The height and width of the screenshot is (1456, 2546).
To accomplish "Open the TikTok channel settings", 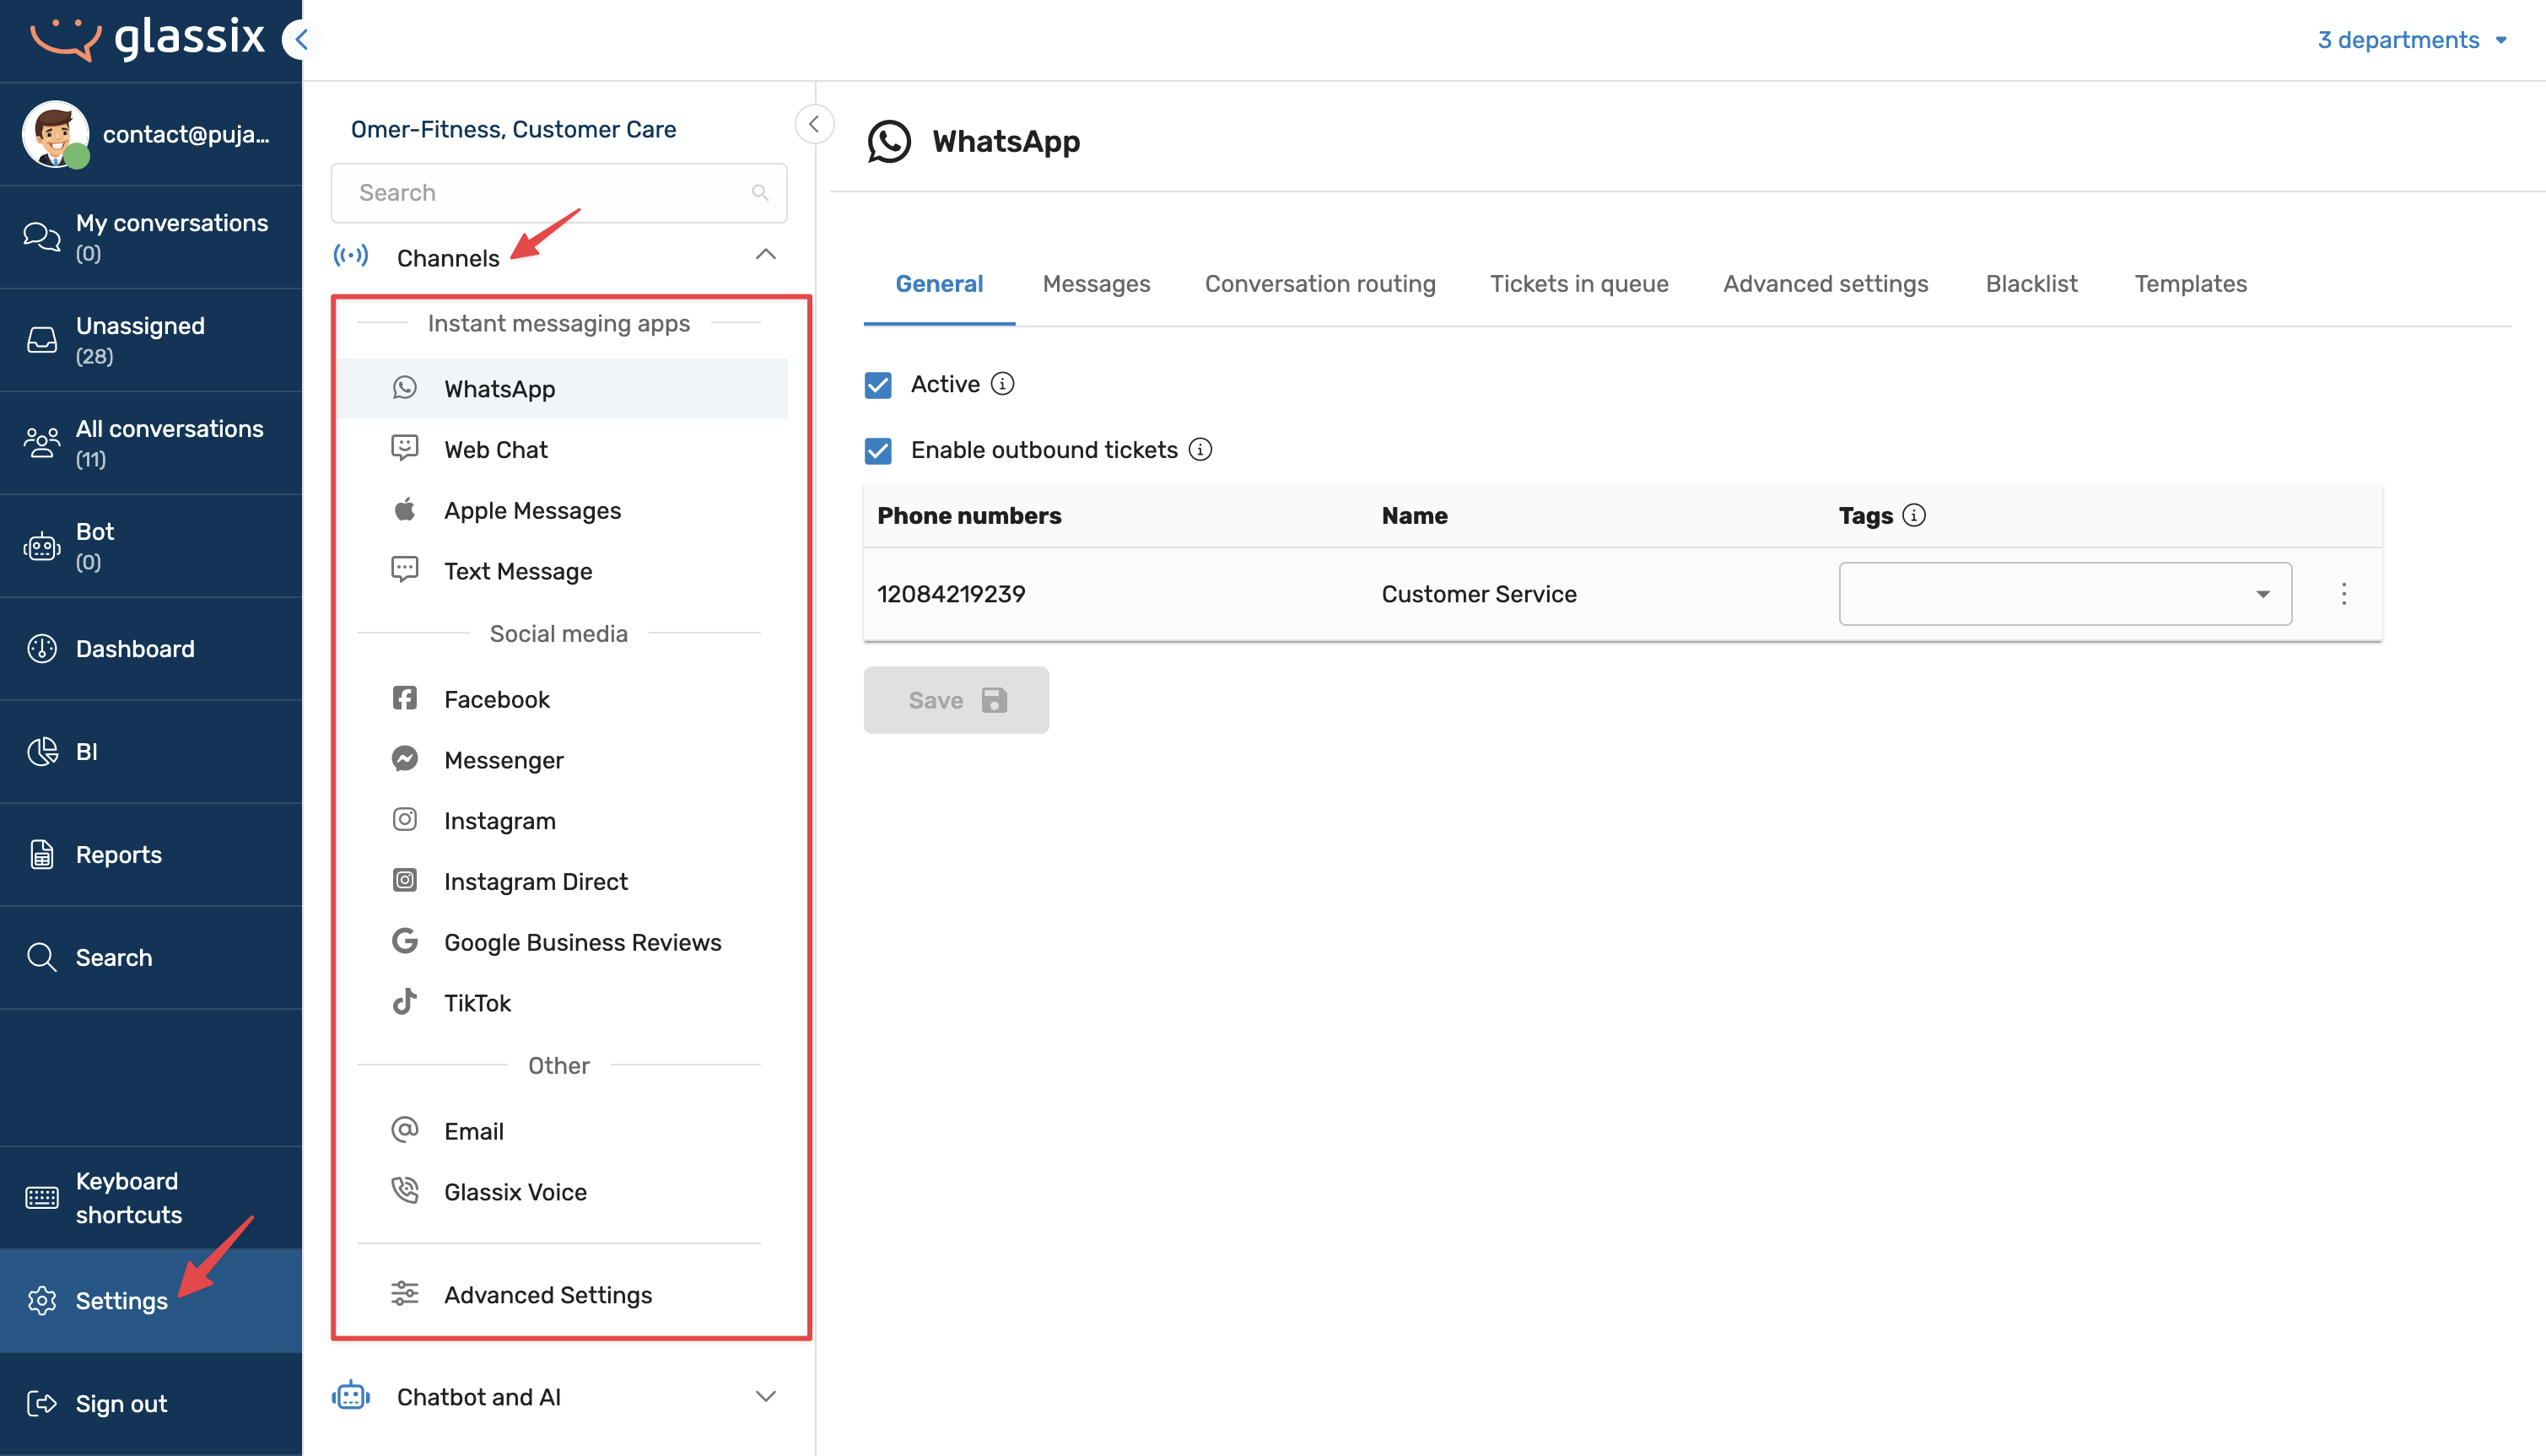I will pos(477,1003).
